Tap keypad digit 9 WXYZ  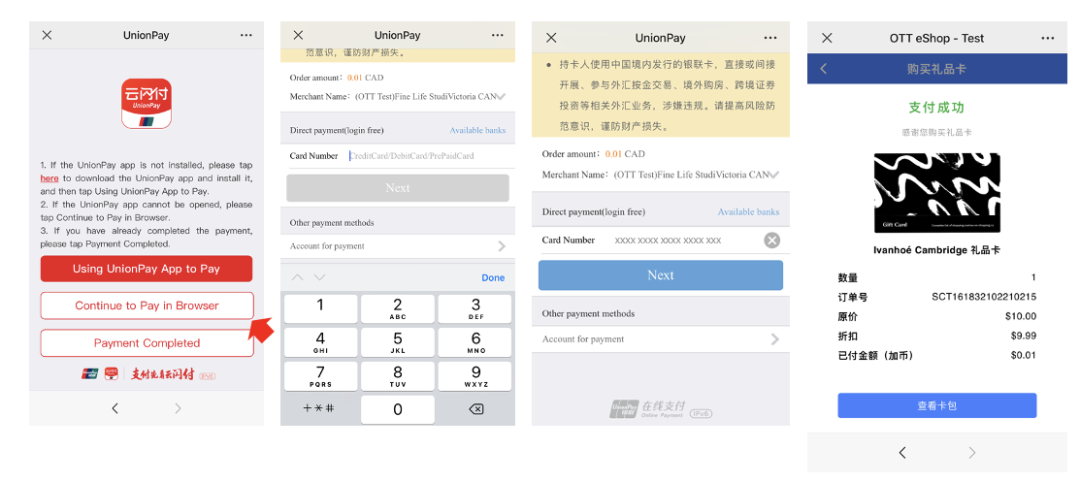[475, 376]
